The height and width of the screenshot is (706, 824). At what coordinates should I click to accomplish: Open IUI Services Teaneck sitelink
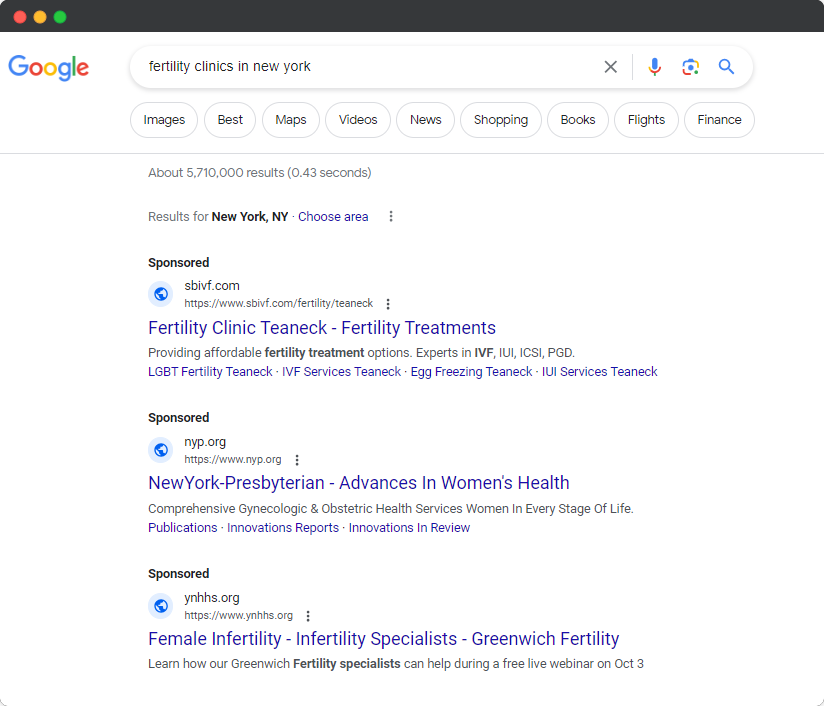[600, 372]
